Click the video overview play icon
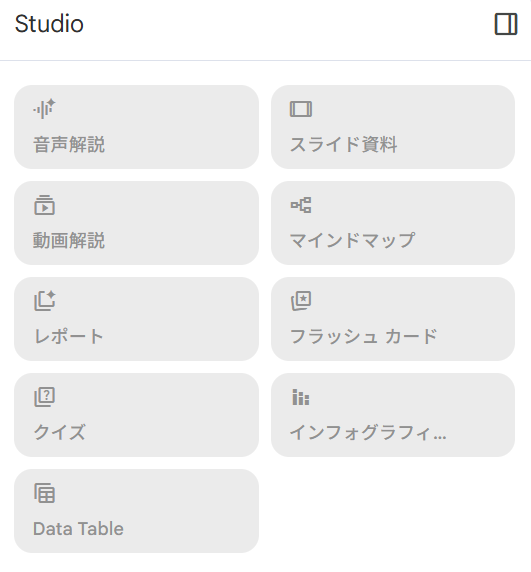531x572 pixels. pyautogui.click(x=44, y=205)
